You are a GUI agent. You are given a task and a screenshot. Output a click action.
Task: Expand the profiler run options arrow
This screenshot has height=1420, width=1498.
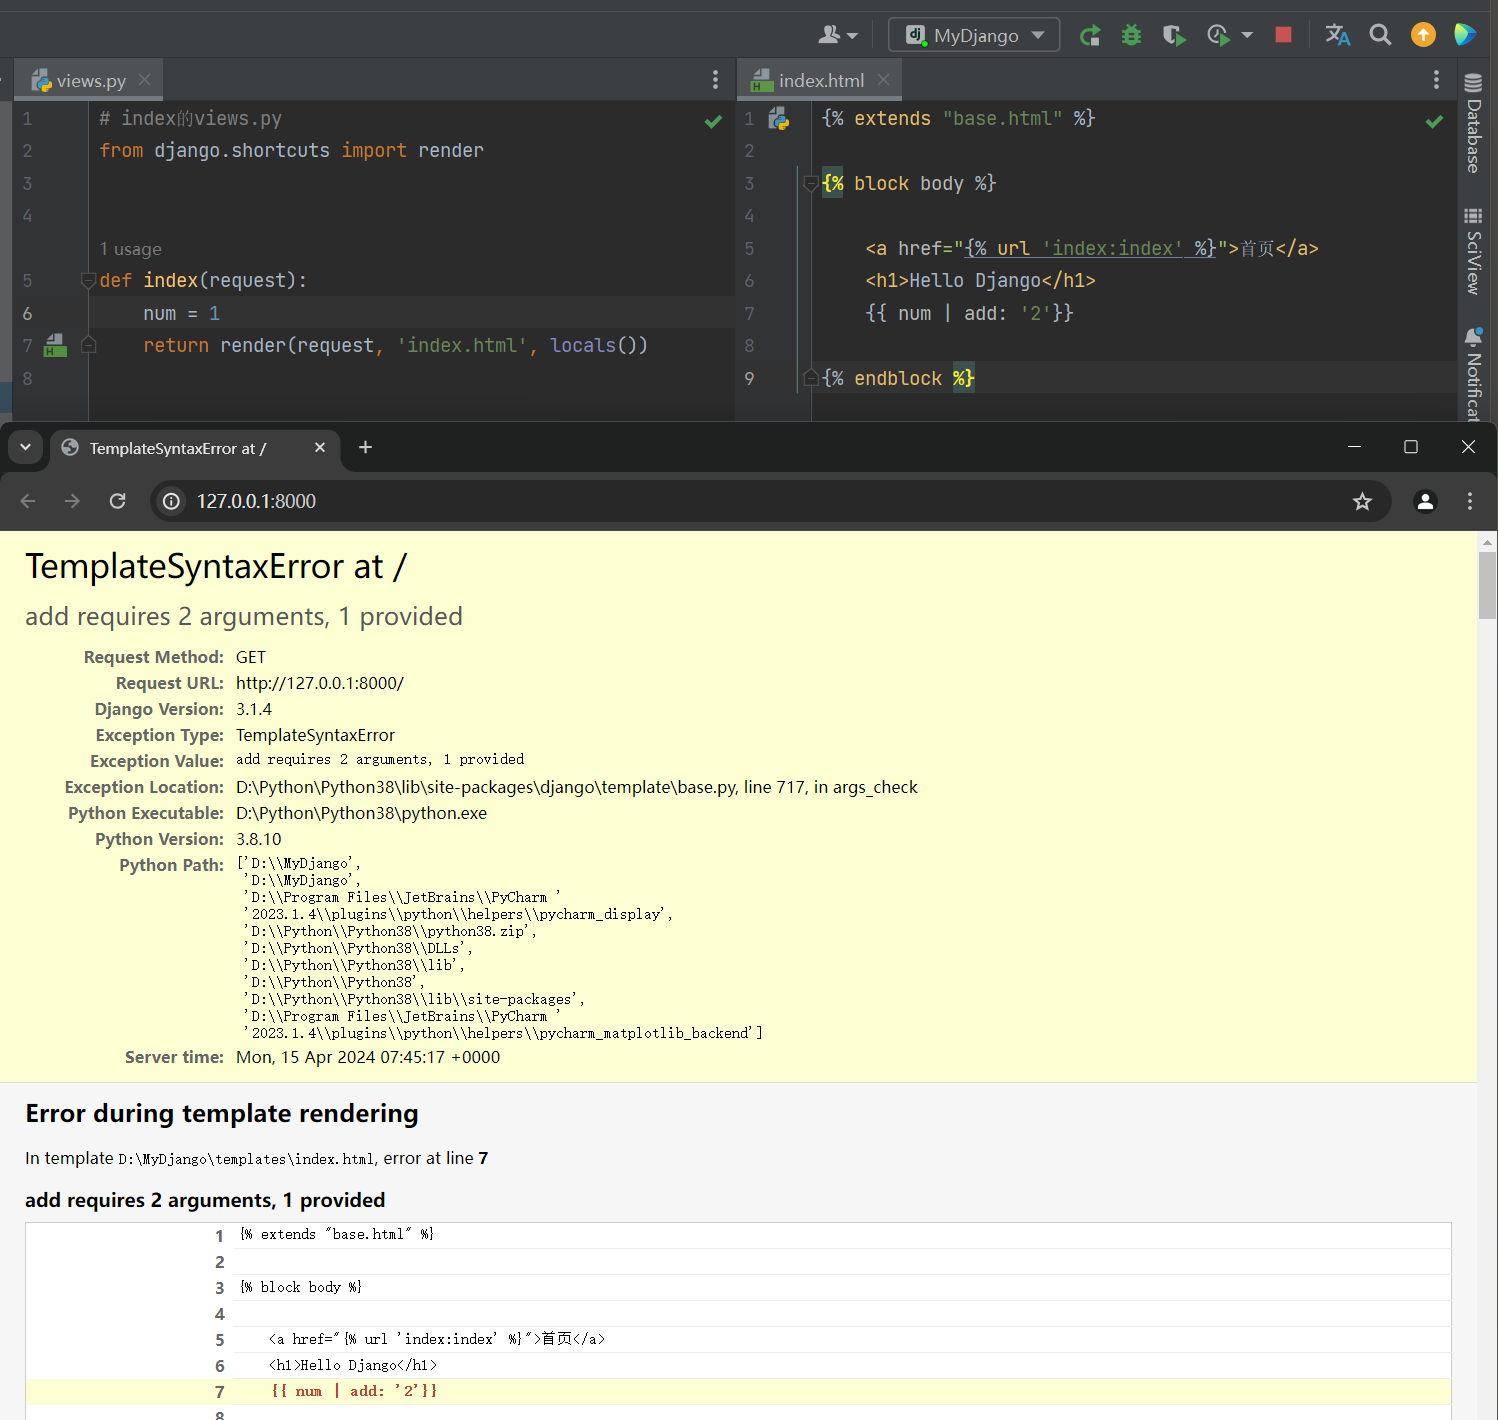[x=1247, y=36]
